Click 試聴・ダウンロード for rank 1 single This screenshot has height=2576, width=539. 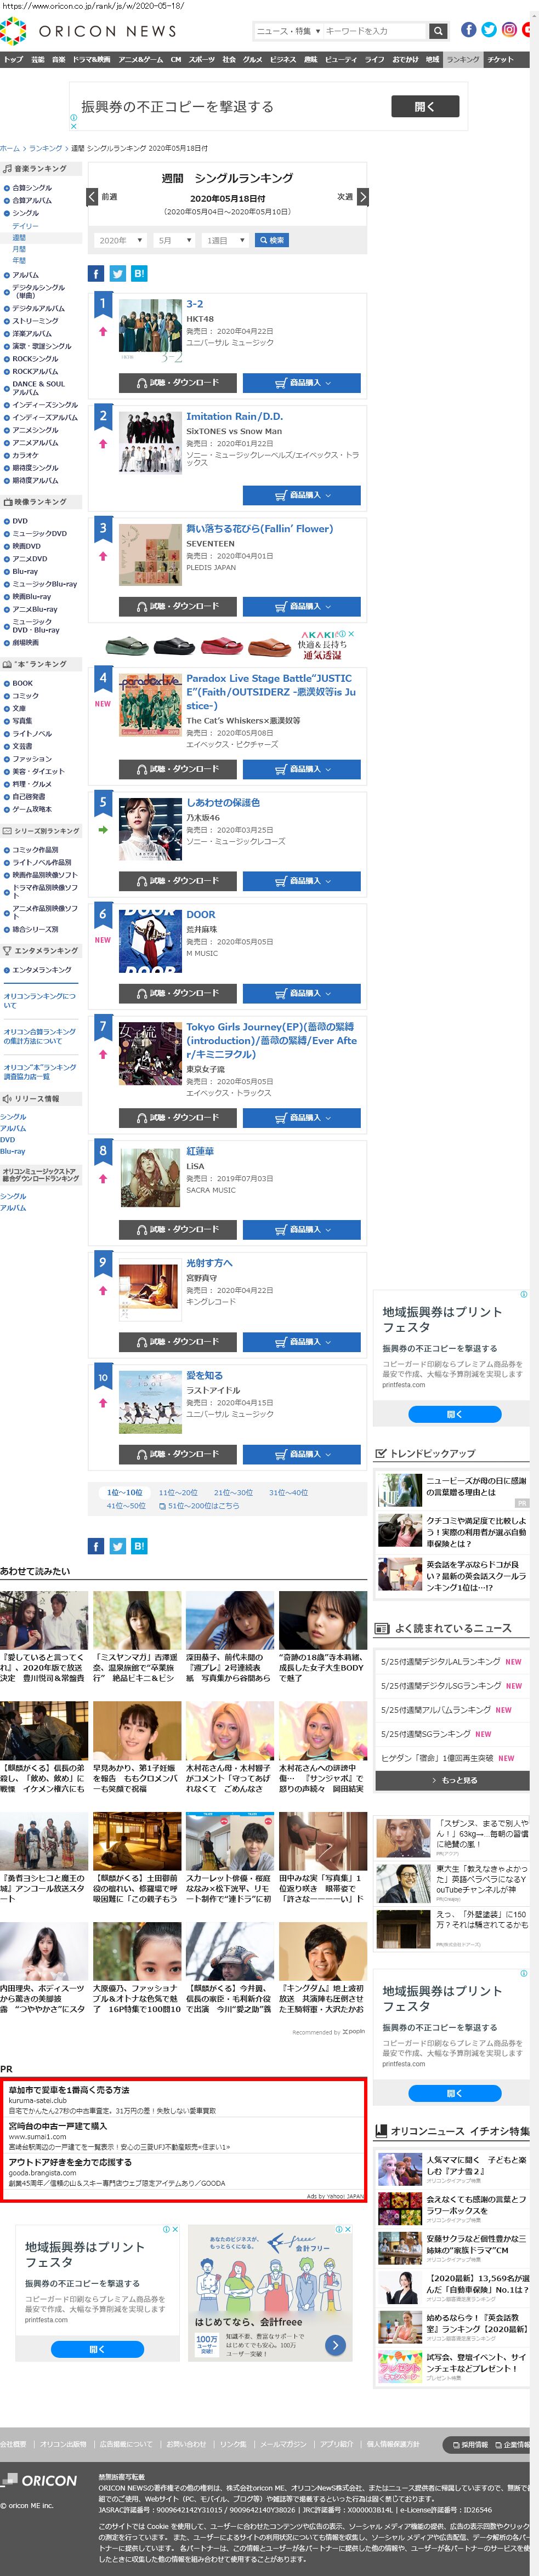click(x=177, y=383)
